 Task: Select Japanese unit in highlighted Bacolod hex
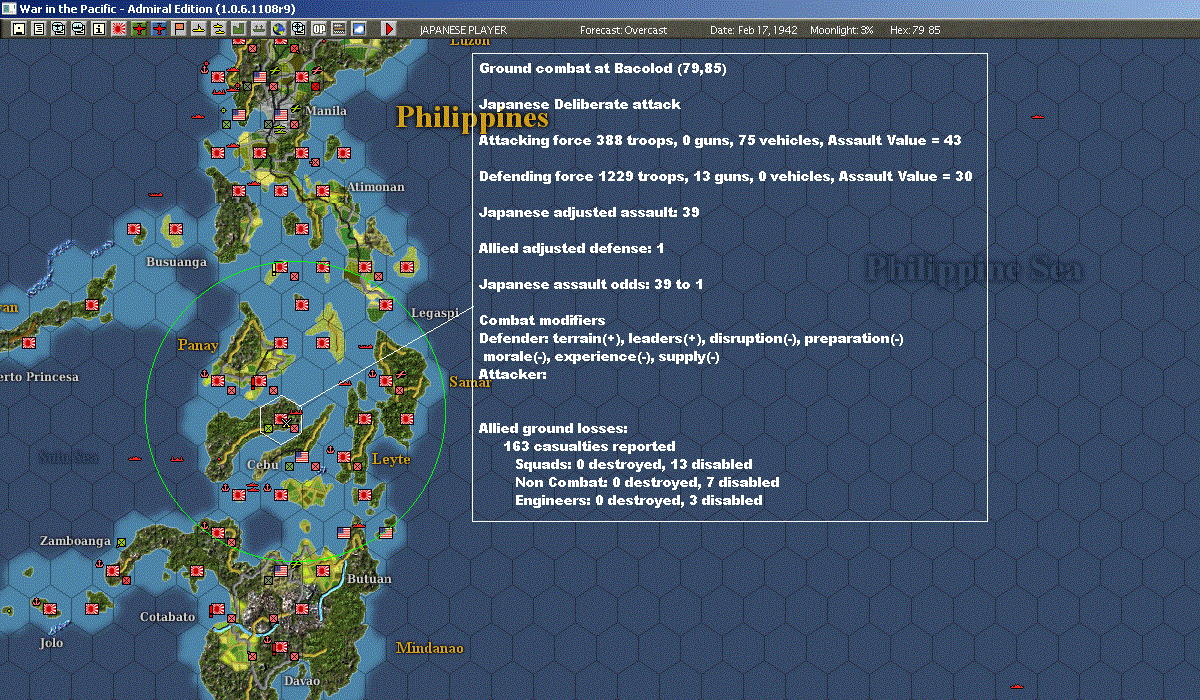[281, 419]
